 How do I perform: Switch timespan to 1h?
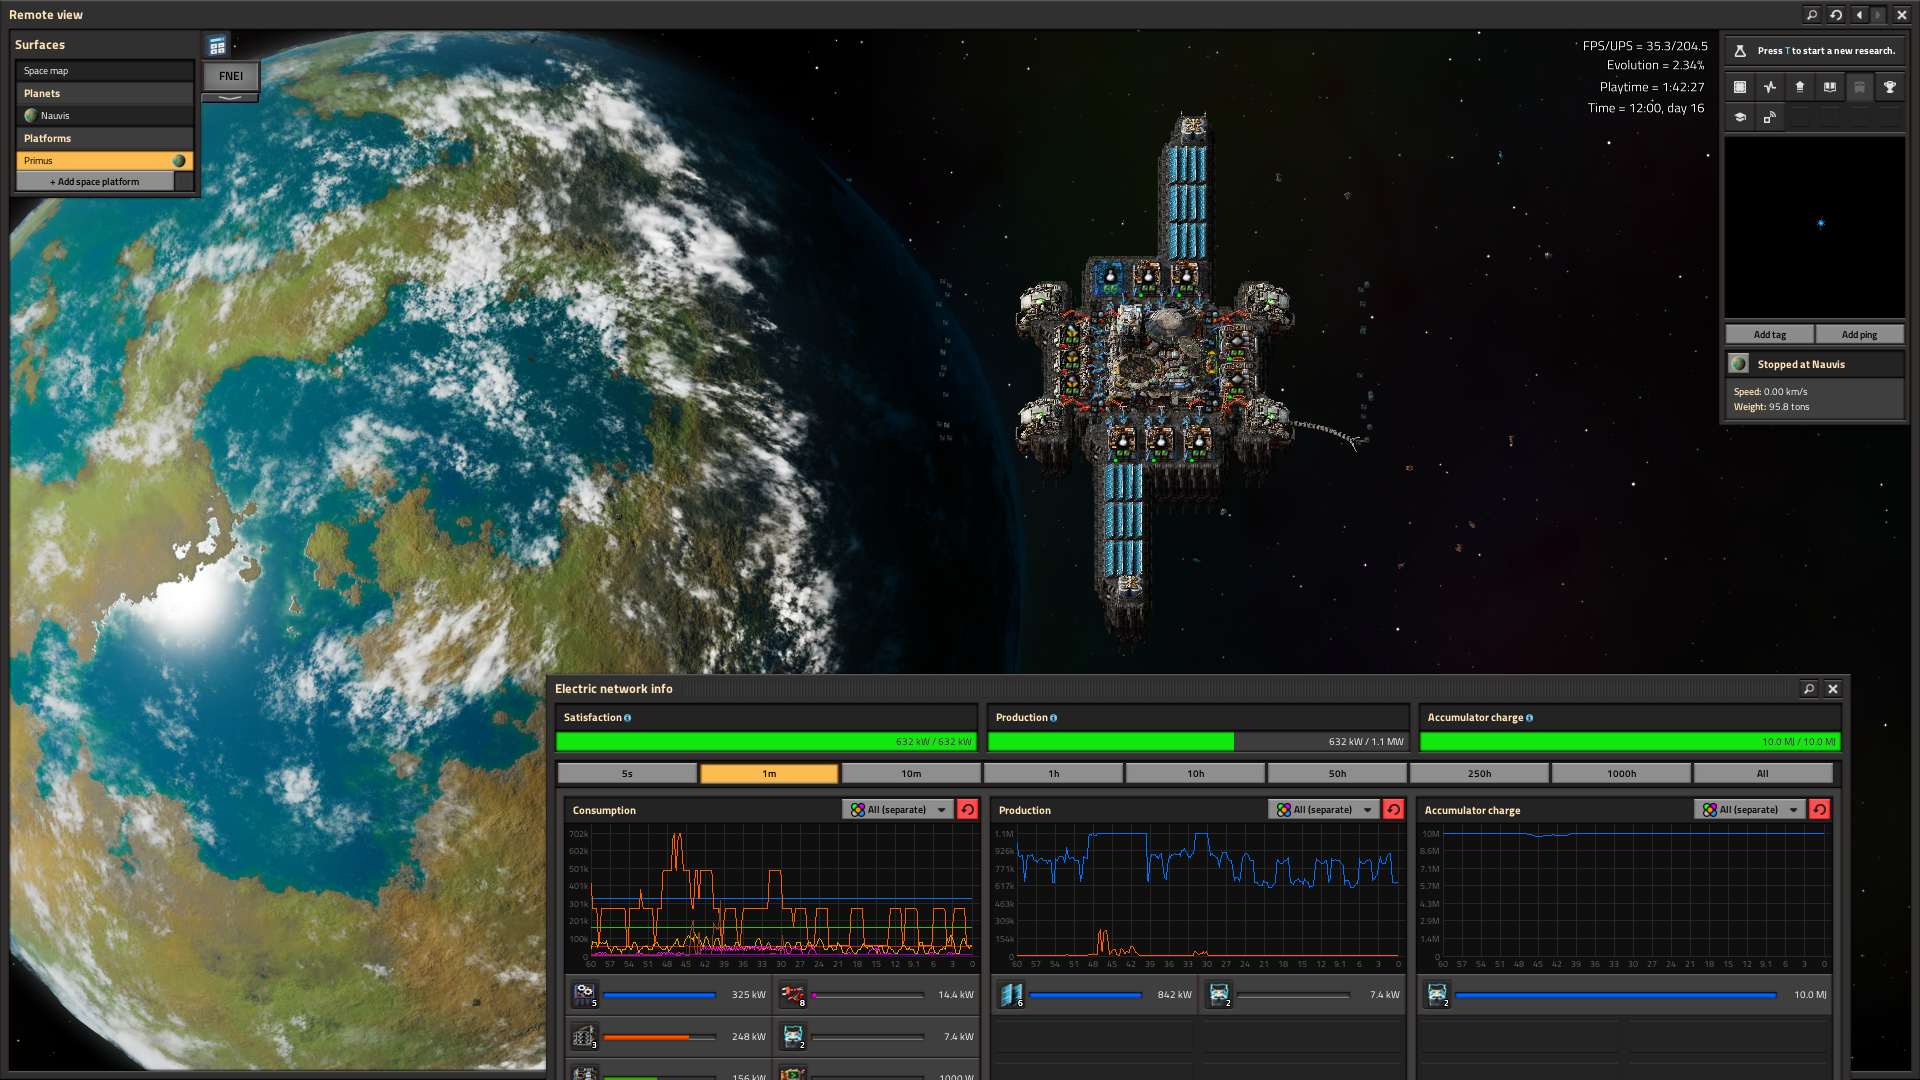click(x=1053, y=774)
